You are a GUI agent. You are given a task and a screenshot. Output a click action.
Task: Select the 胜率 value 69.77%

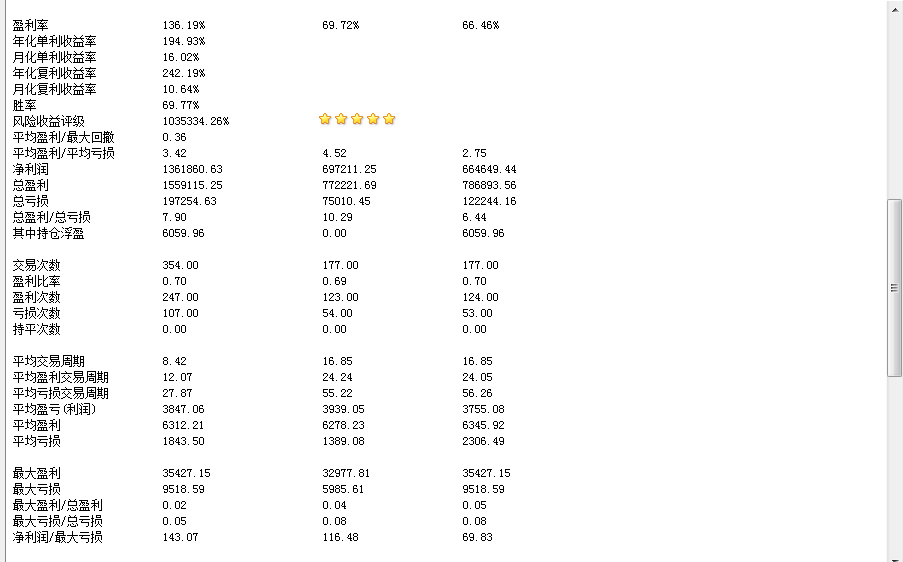181,105
